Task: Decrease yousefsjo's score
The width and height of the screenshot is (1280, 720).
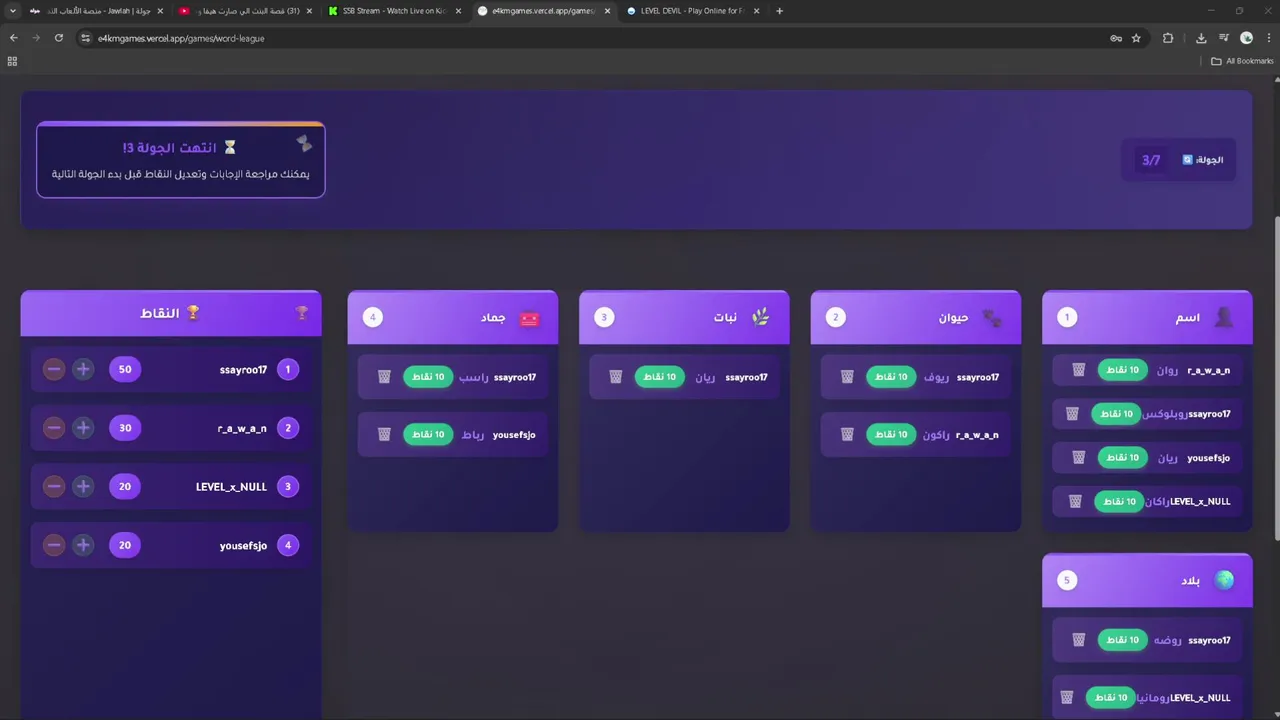Action: (x=54, y=545)
